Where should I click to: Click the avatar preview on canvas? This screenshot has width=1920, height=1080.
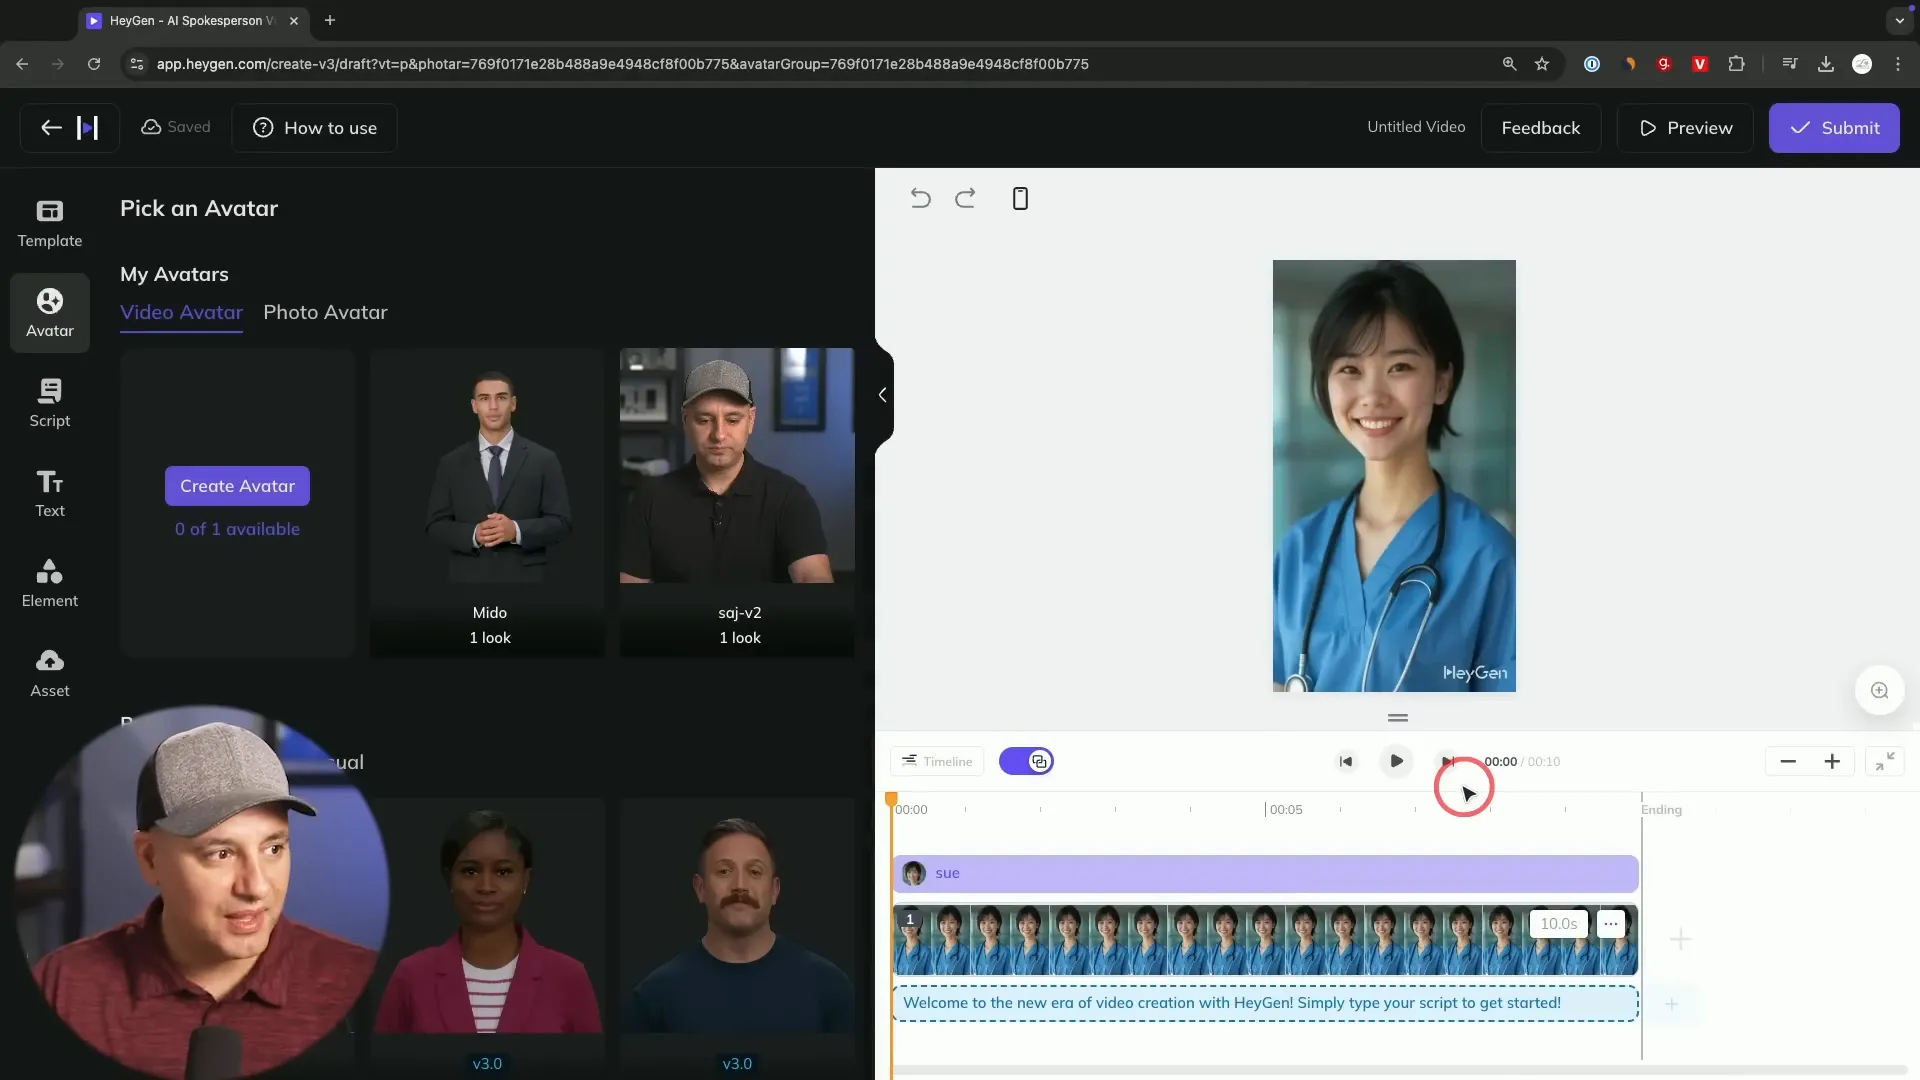point(1394,476)
